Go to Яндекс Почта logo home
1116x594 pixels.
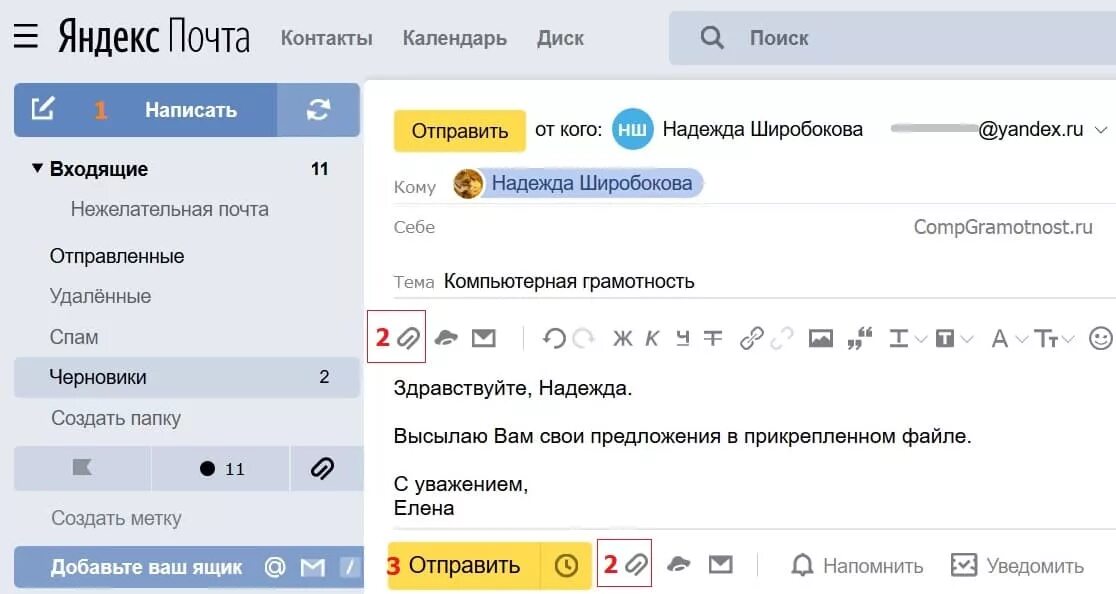pos(154,37)
